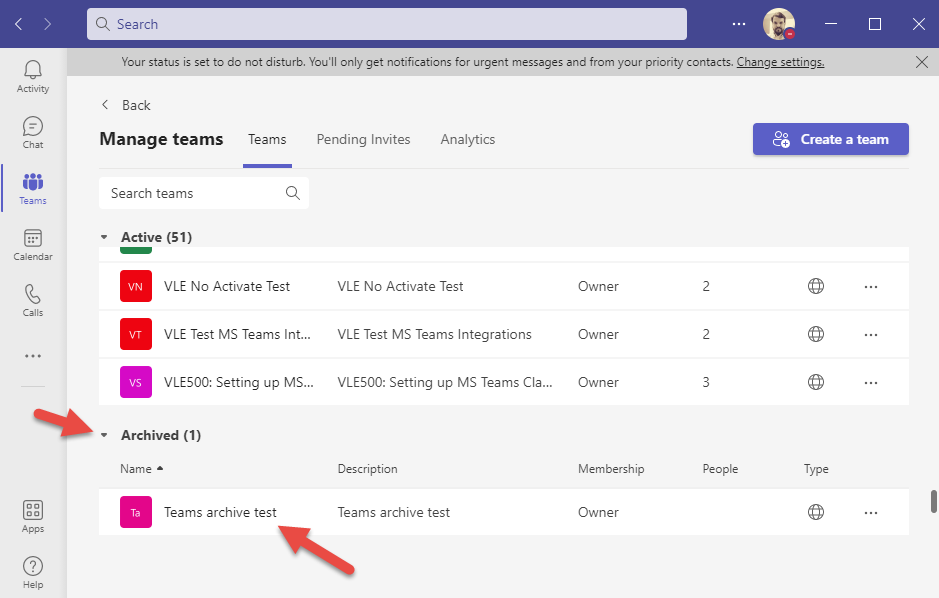Open the VLE Test MS Teams Int... team
The image size is (939, 598).
237,334
